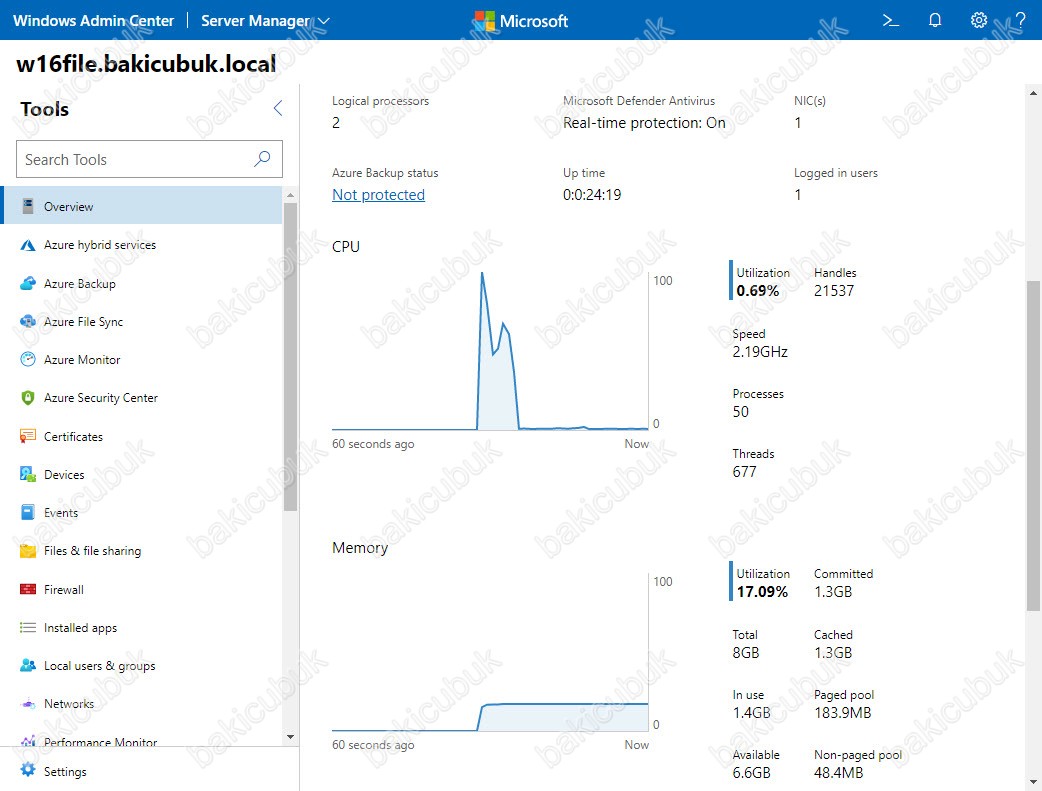Screen dimensions: 1042x791
Task: Open Installed apps
Action: (x=142, y=627)
